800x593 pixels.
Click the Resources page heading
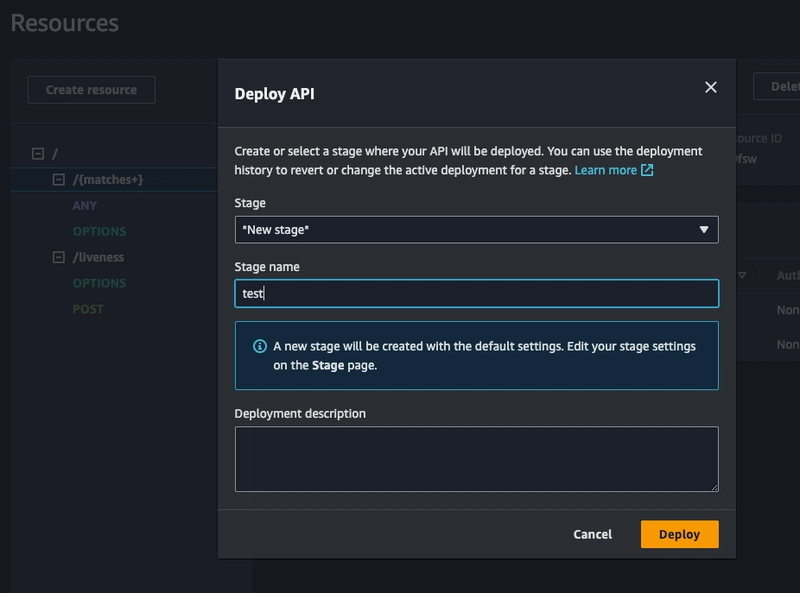[x=64, y=23]
